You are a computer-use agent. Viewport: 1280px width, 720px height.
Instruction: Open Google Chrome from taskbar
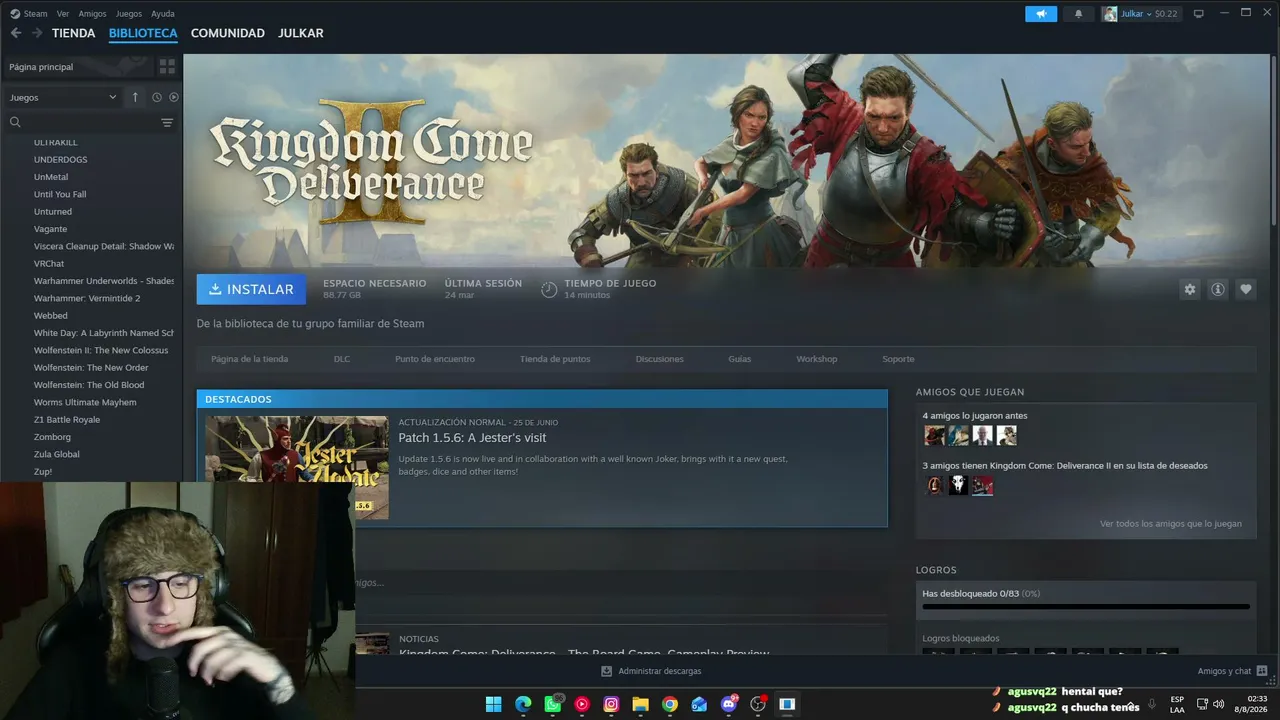pyautogui.click(x=670, y=704)
